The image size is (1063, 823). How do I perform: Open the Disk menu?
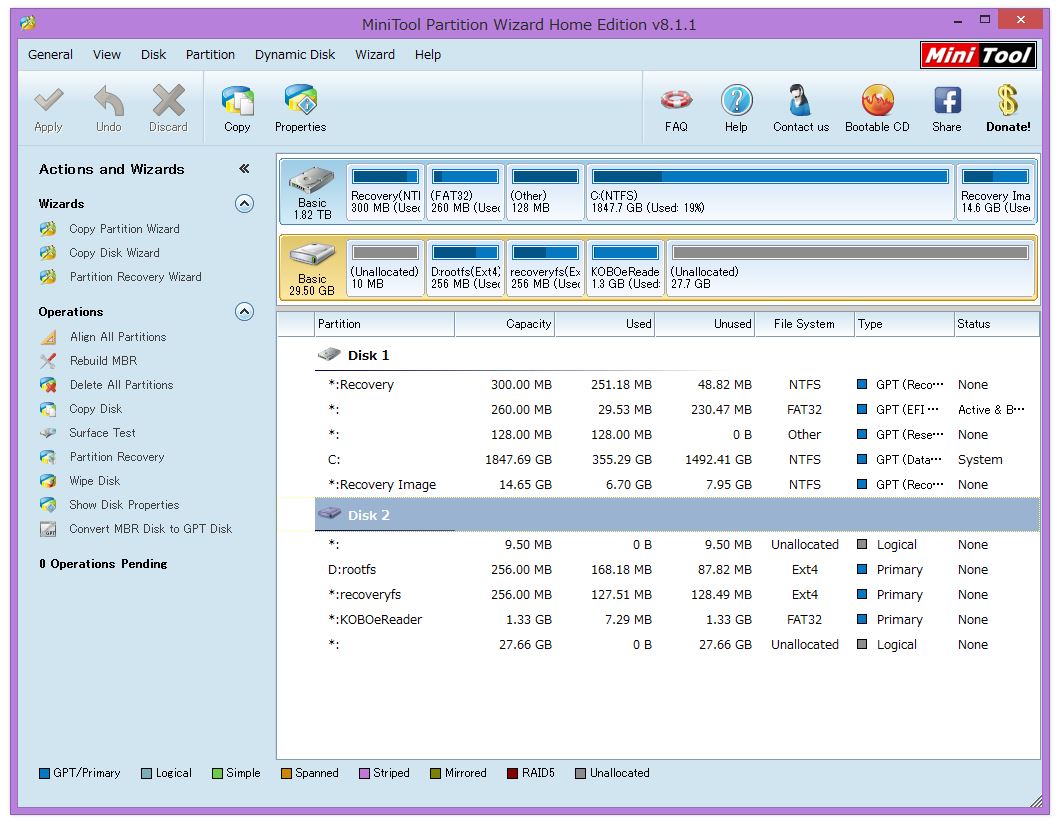click(x=153, y=55)
